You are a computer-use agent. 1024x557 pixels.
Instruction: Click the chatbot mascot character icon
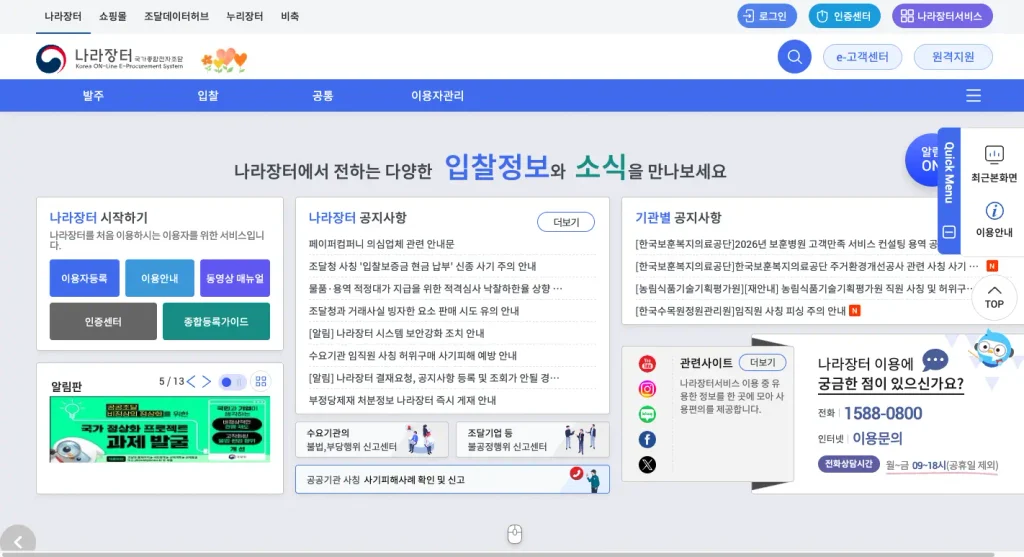tap(992, 349)
